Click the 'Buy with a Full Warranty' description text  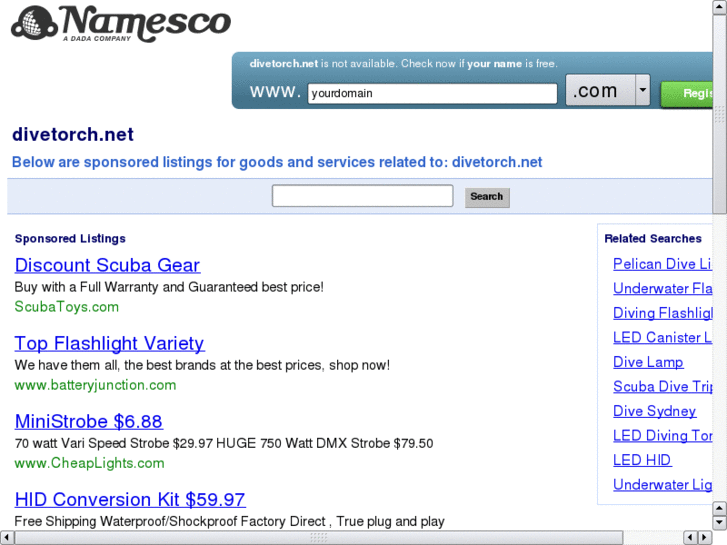[169, 287]
